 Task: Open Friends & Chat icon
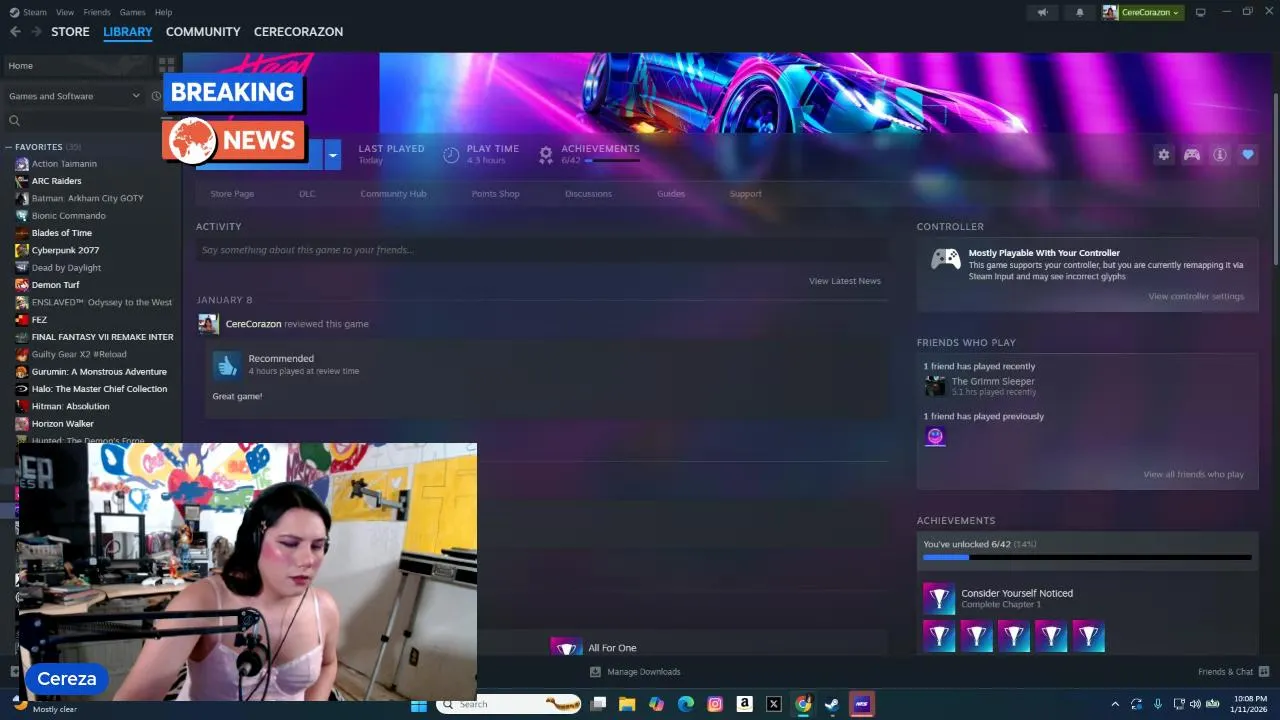(x=1264, y=672)
